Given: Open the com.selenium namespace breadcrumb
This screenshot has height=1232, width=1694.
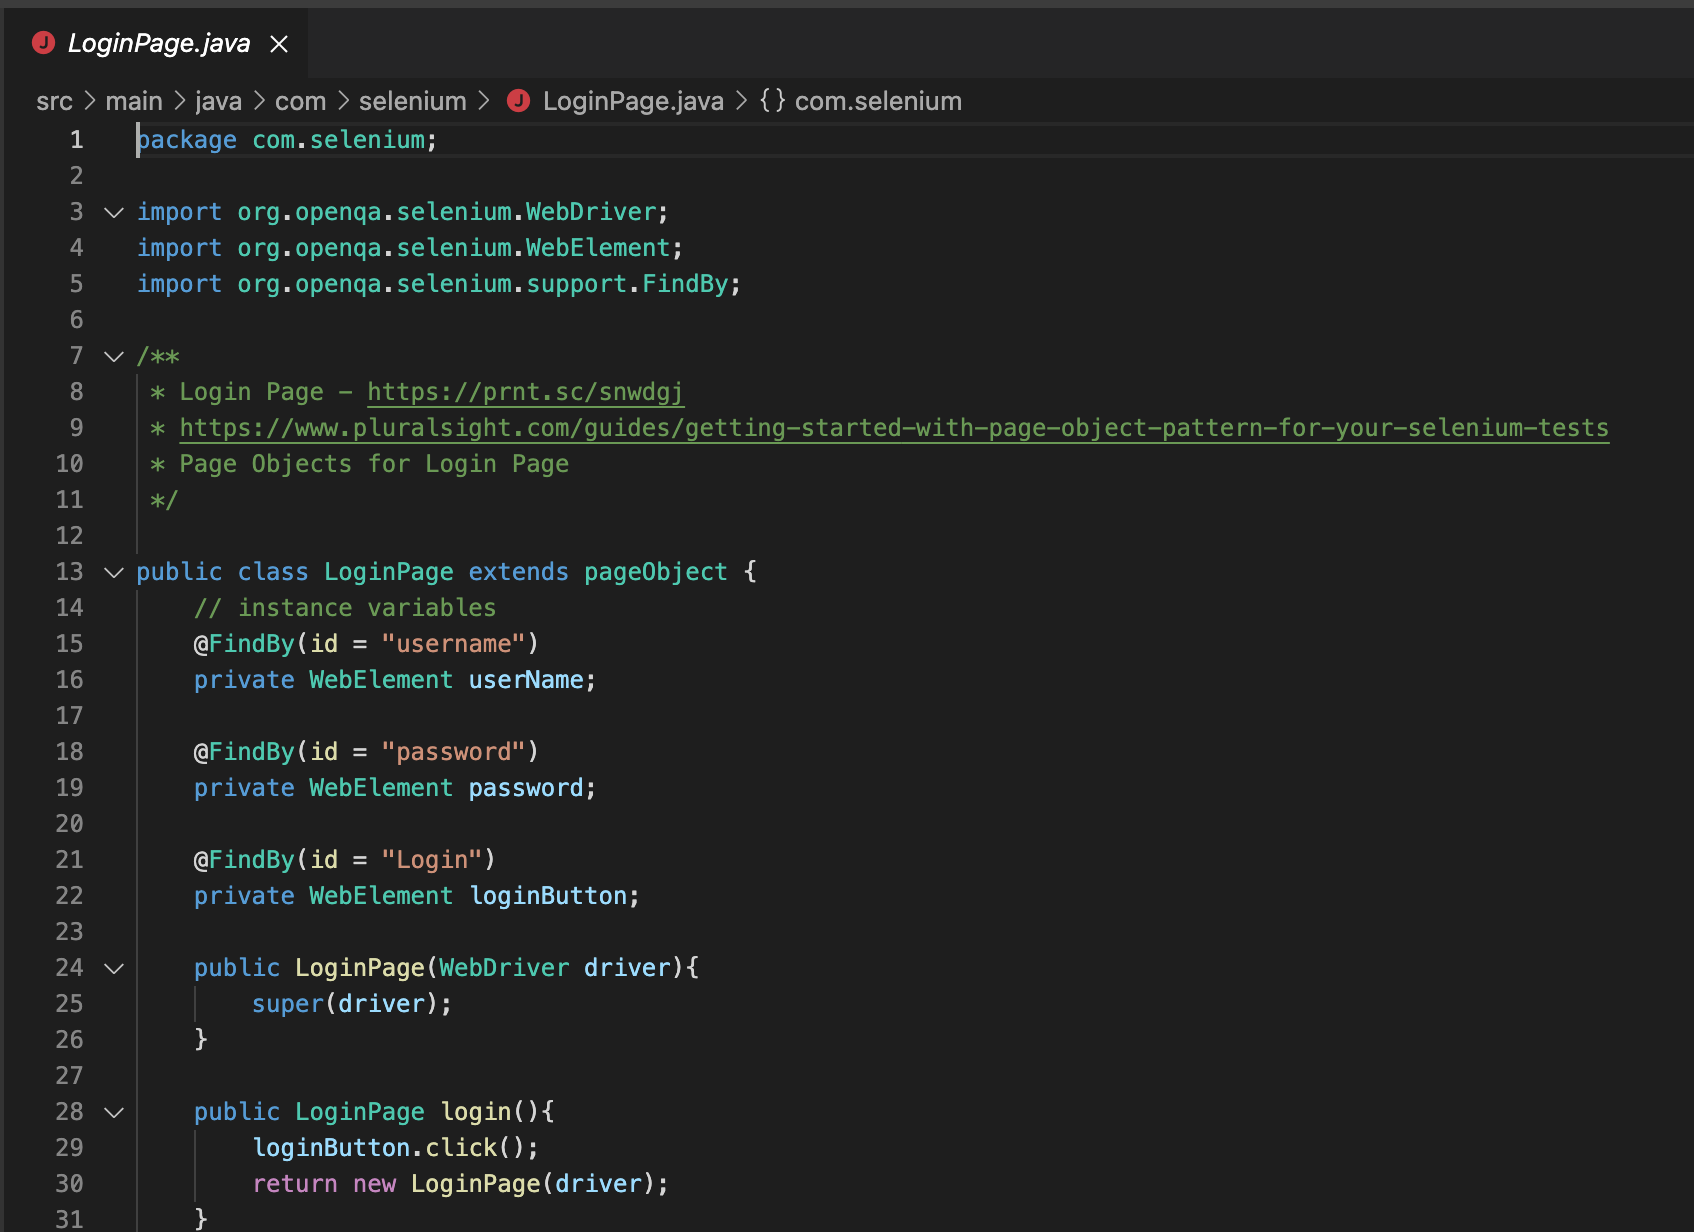Looking at the screenshot, I should coord(878,101).
